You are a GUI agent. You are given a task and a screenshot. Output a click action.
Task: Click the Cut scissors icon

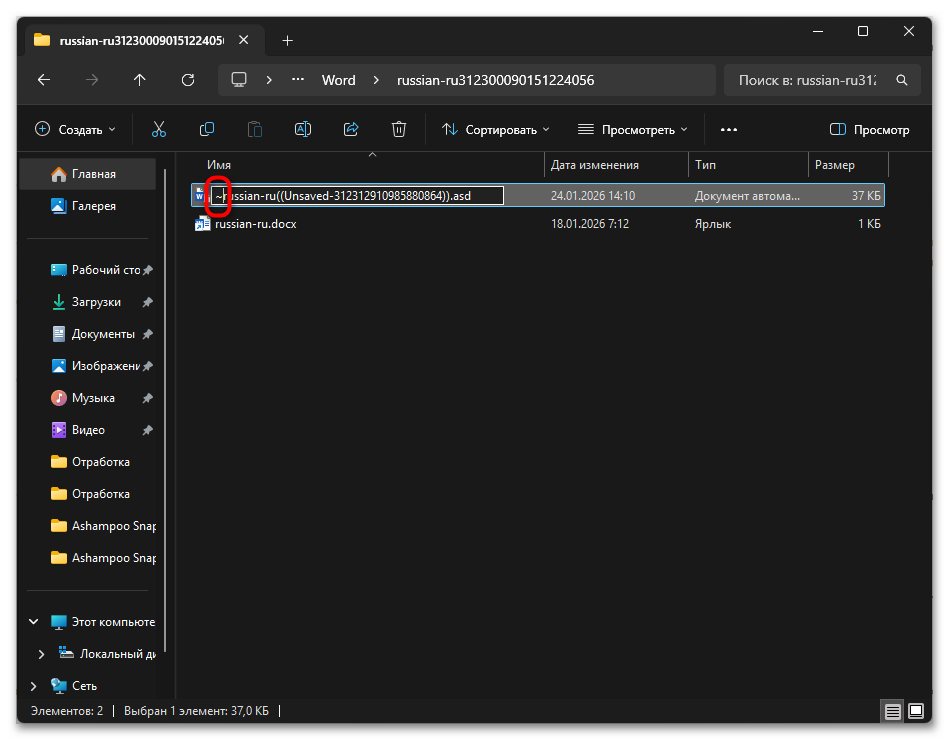click(159, 129)
